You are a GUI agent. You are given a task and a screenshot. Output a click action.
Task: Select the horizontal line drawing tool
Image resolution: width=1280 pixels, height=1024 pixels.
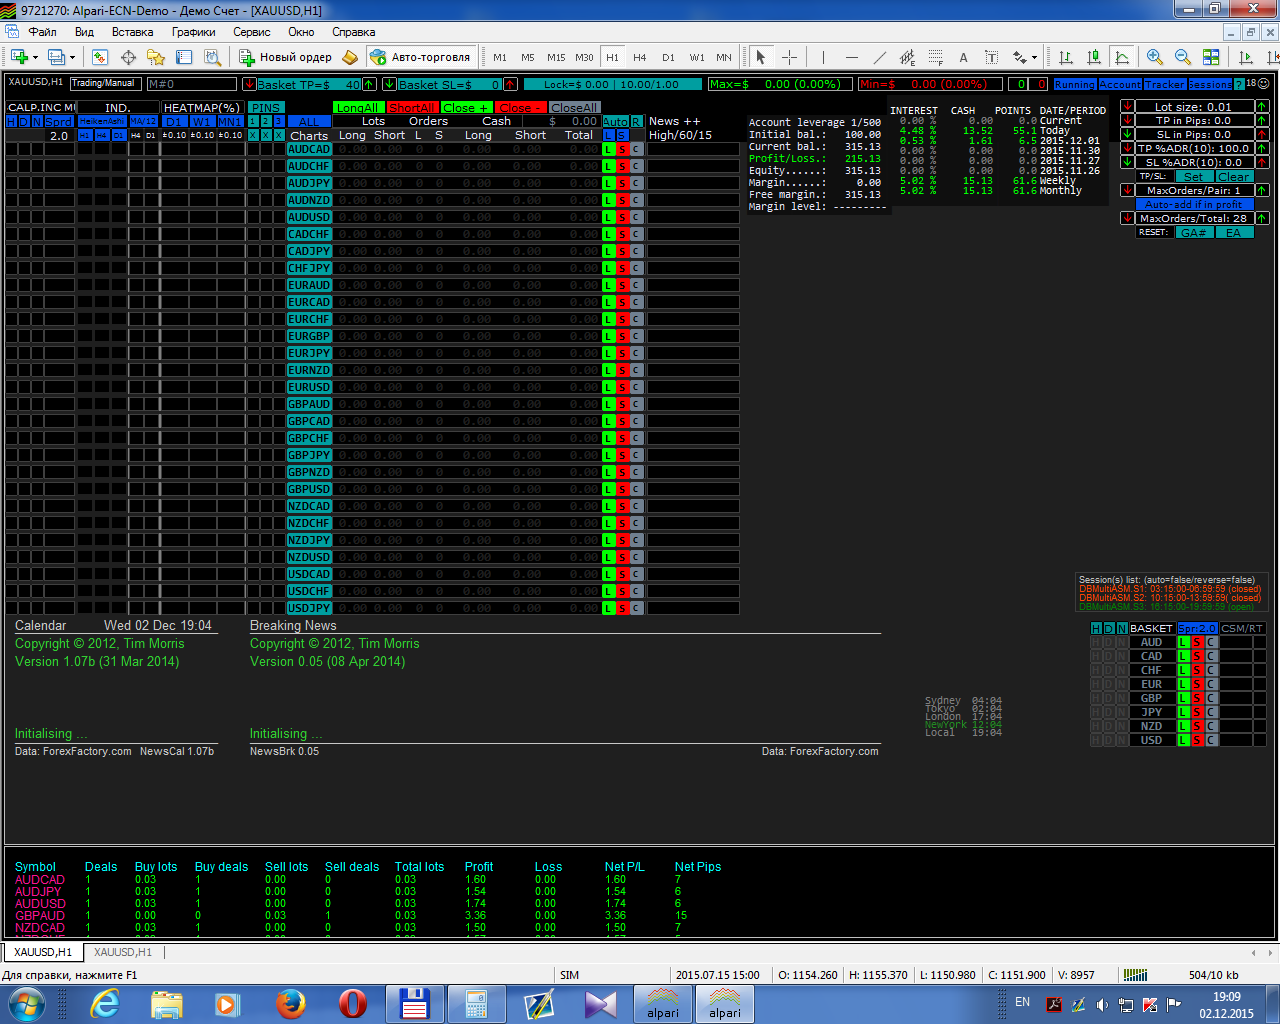click(x=851, y=57)
